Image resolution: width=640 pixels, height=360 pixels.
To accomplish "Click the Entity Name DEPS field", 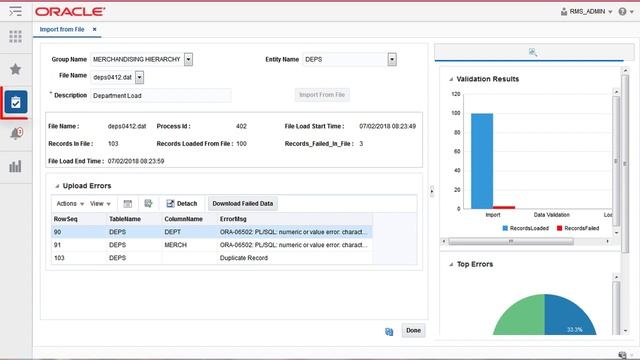I will (345, 60).
